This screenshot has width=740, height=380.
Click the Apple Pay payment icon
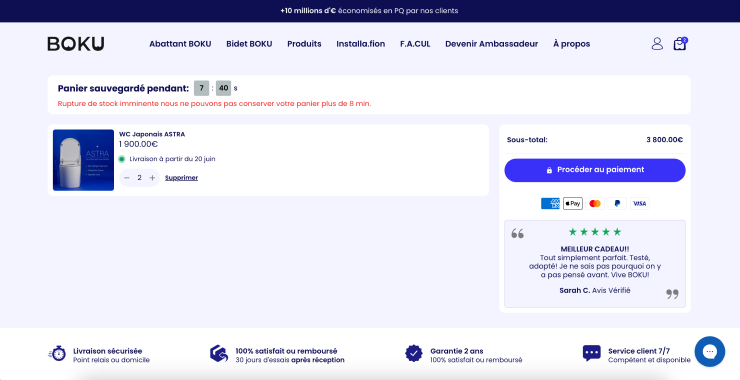[x=572, y=203]
